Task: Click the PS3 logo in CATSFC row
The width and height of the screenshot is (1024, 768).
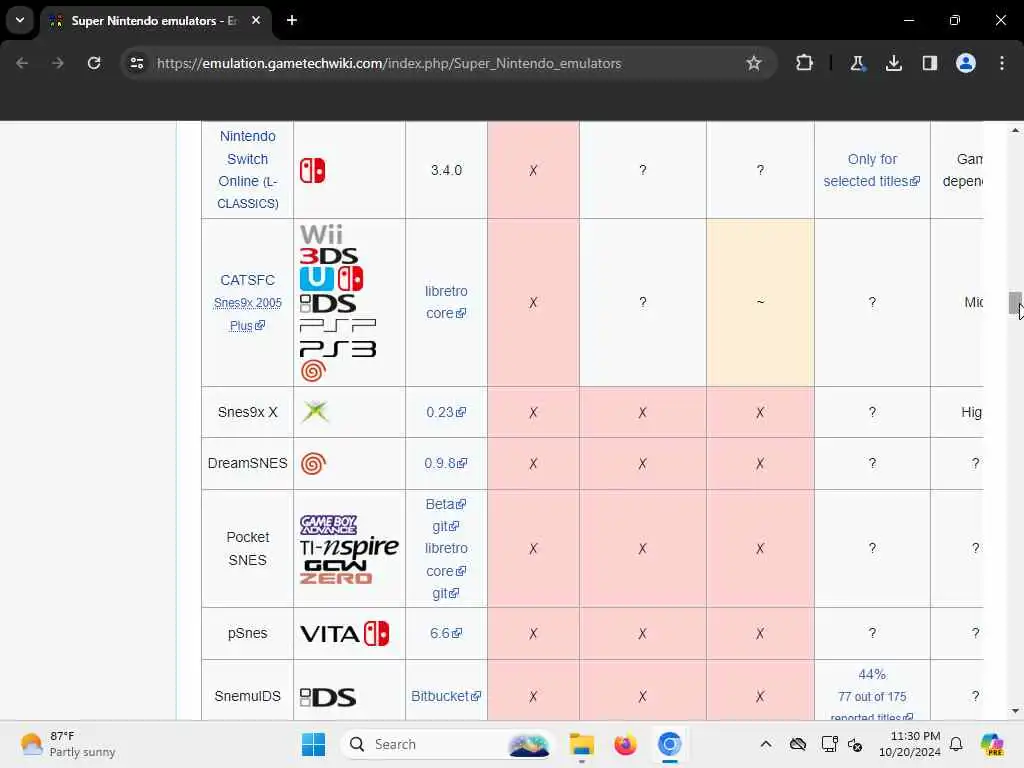Action: (338, 349)
